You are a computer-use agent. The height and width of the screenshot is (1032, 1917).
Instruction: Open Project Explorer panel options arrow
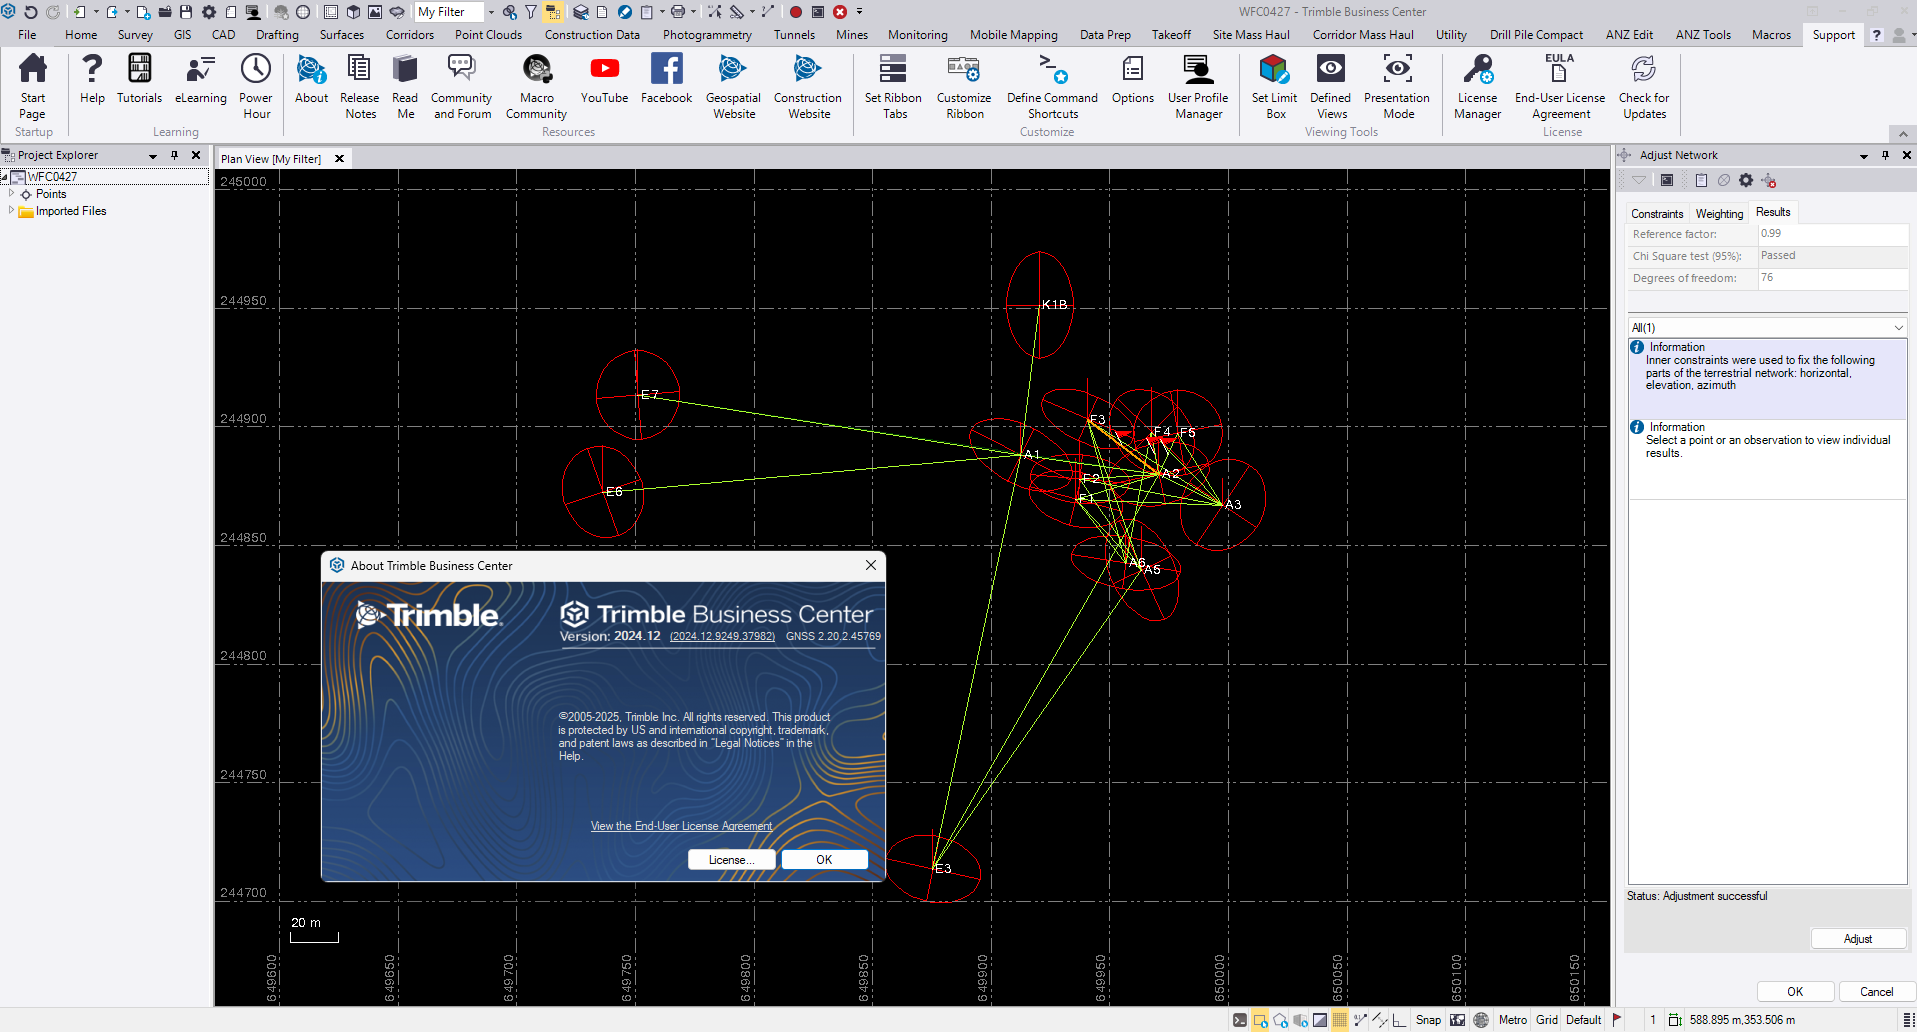pyautogui.click(x=153, y=156)
